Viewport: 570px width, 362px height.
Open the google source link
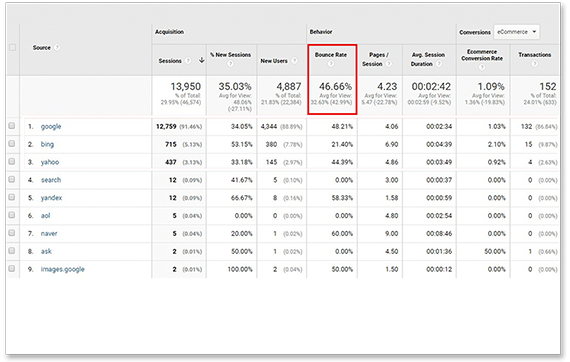click(x=51, y=126)
